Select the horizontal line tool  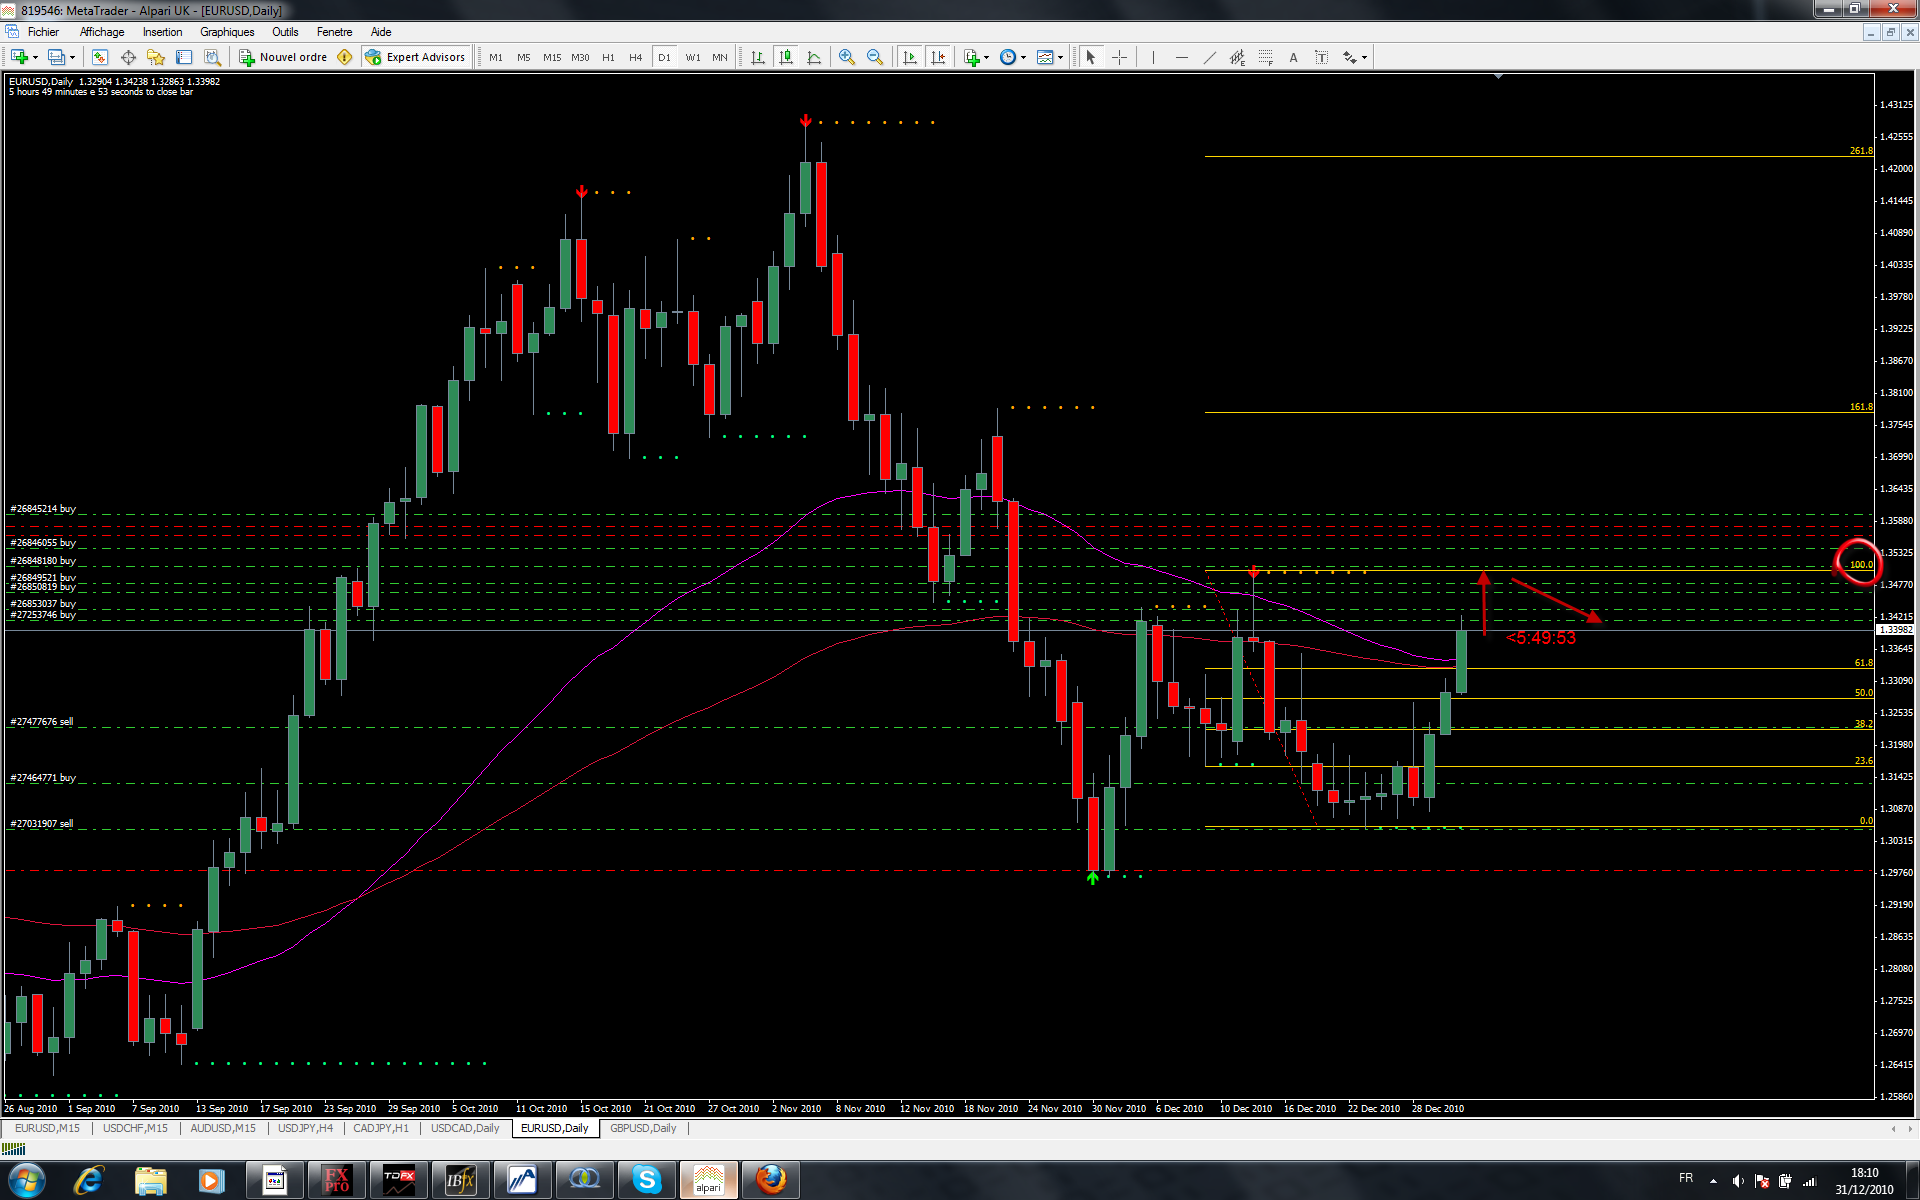click(1181, 57)
